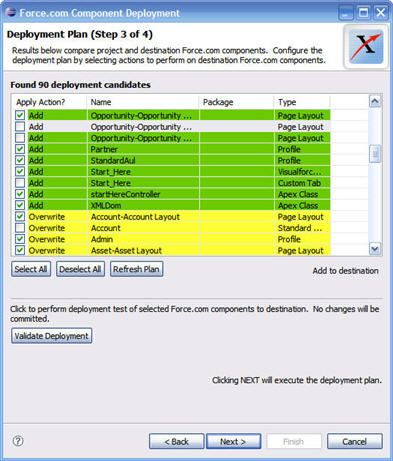Check the Start_Here Custom Tab checkbox
This screenshot has width=393, height=461.
[20, 183]
